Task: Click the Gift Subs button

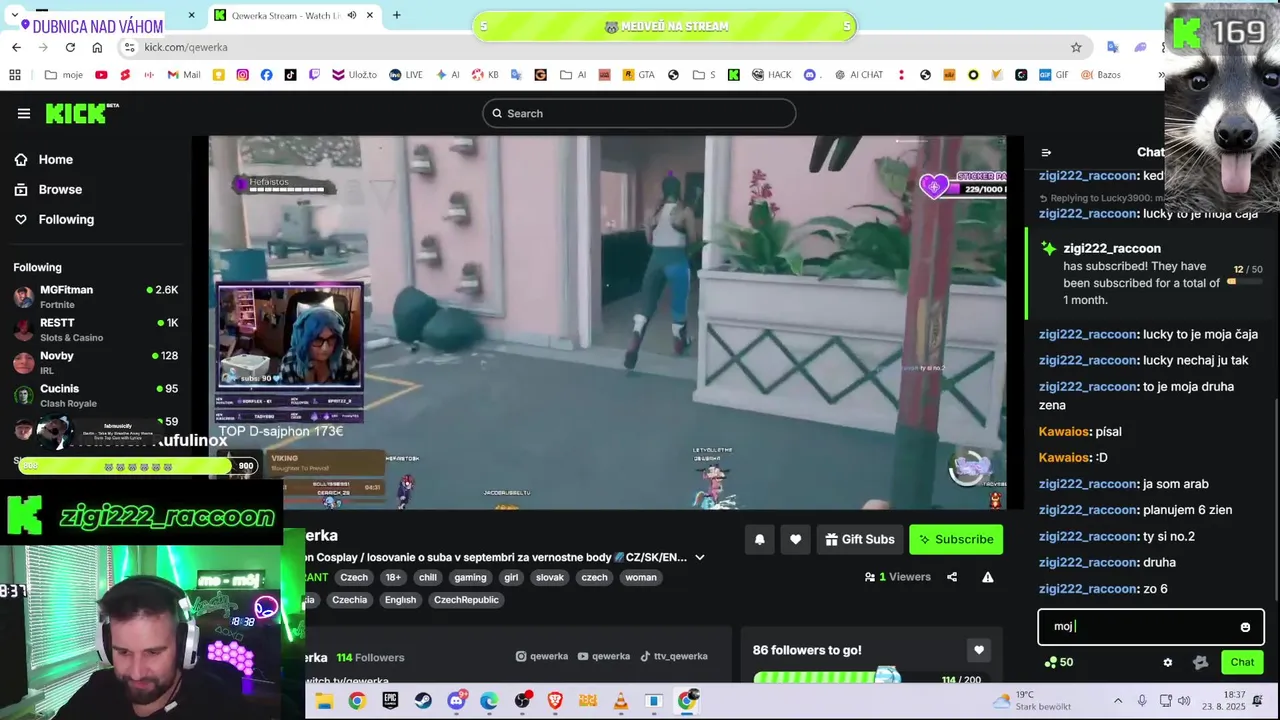Action: click(860, 539)
